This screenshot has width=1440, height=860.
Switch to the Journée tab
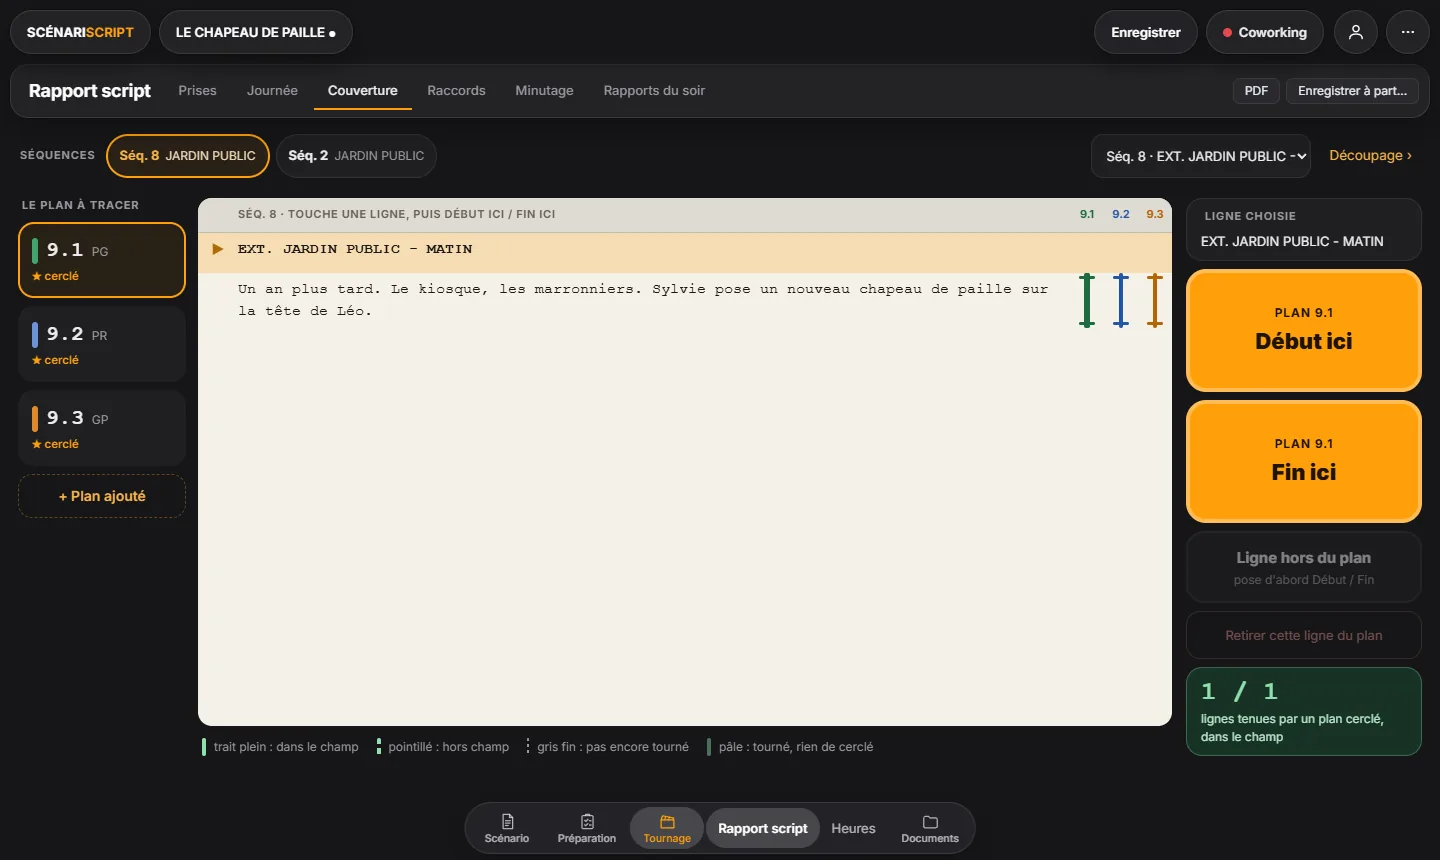pos(272,91)
